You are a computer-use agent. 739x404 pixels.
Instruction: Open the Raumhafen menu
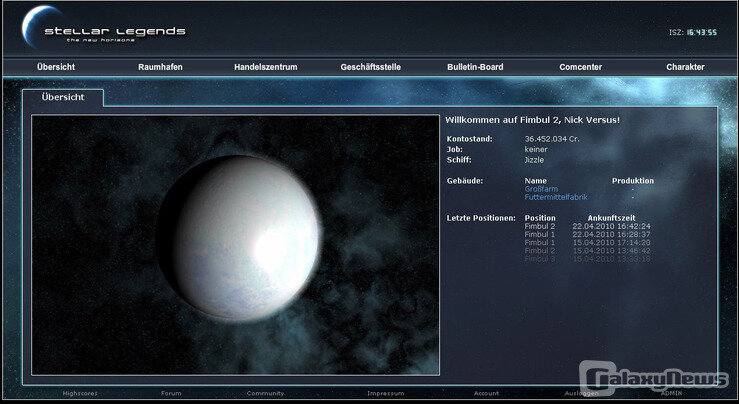[x=160, y=67]
